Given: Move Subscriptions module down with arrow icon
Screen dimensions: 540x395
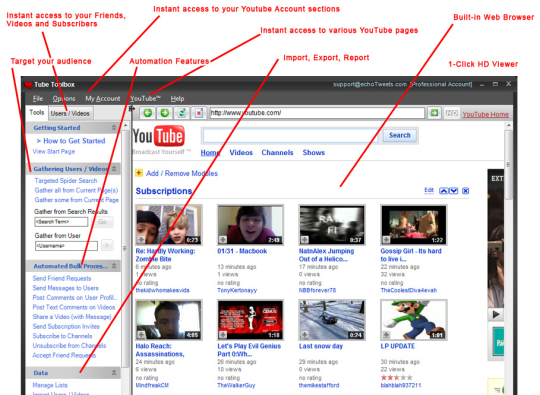Looking at the screenshot, I should (x=453, y=191).
